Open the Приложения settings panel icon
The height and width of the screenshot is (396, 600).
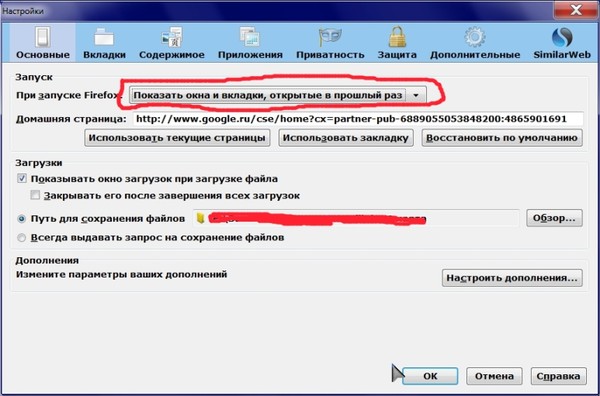pos(250,37)
